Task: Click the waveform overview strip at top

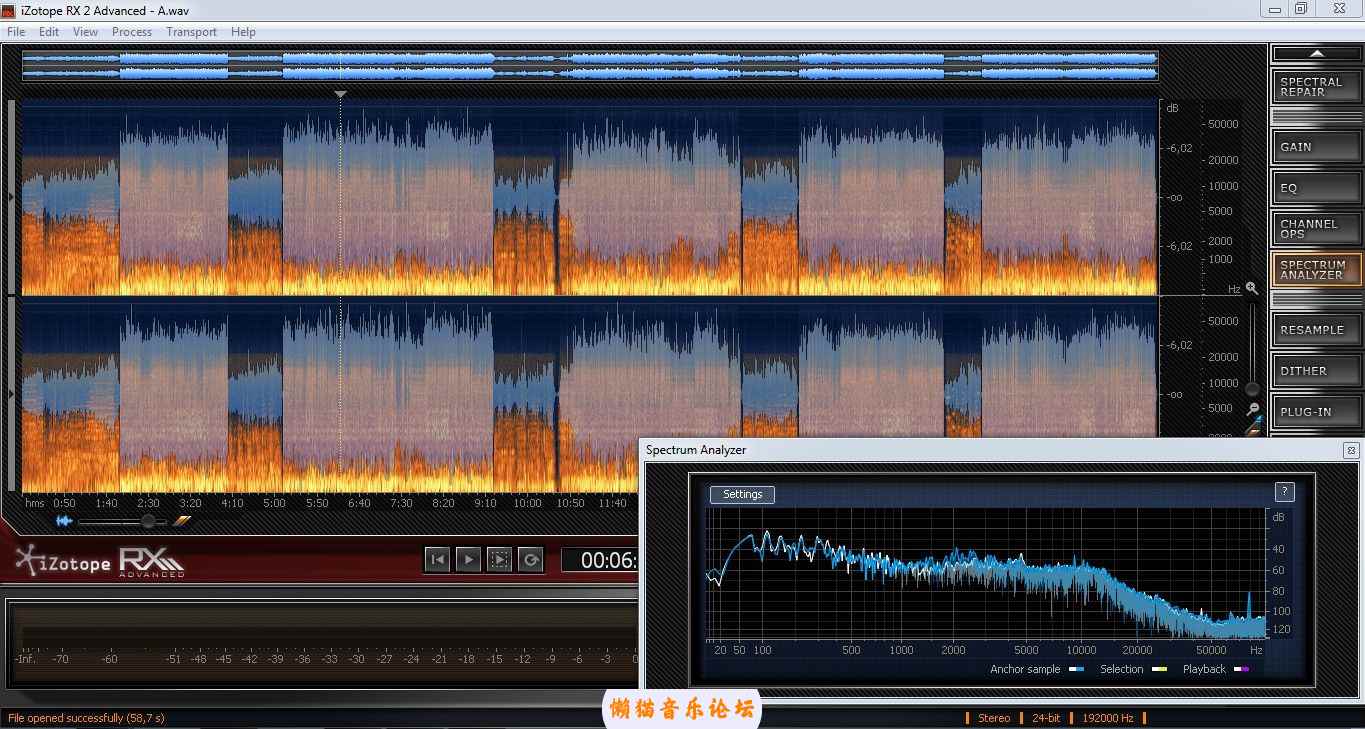Action: point(589,66)
